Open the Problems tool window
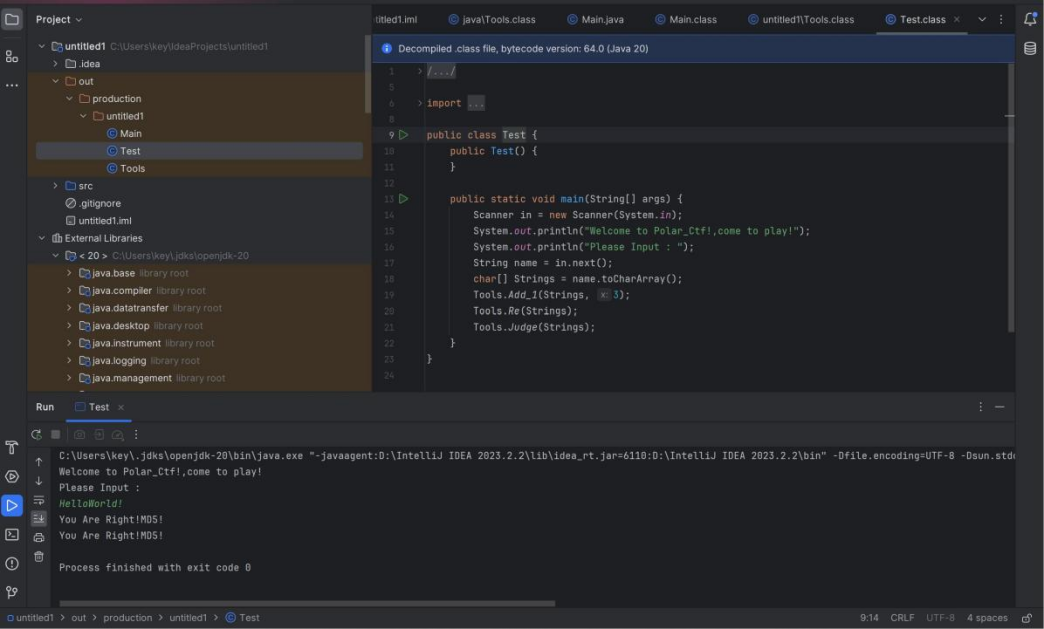This screenshot has width=1044, height=629. click(12, 563)
